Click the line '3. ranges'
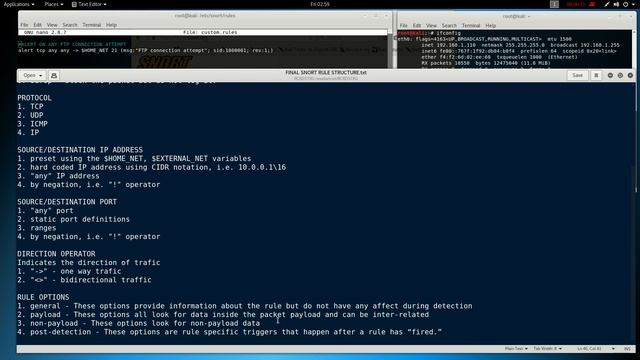Viewport: 640px width, 360px height. (37, 228)
